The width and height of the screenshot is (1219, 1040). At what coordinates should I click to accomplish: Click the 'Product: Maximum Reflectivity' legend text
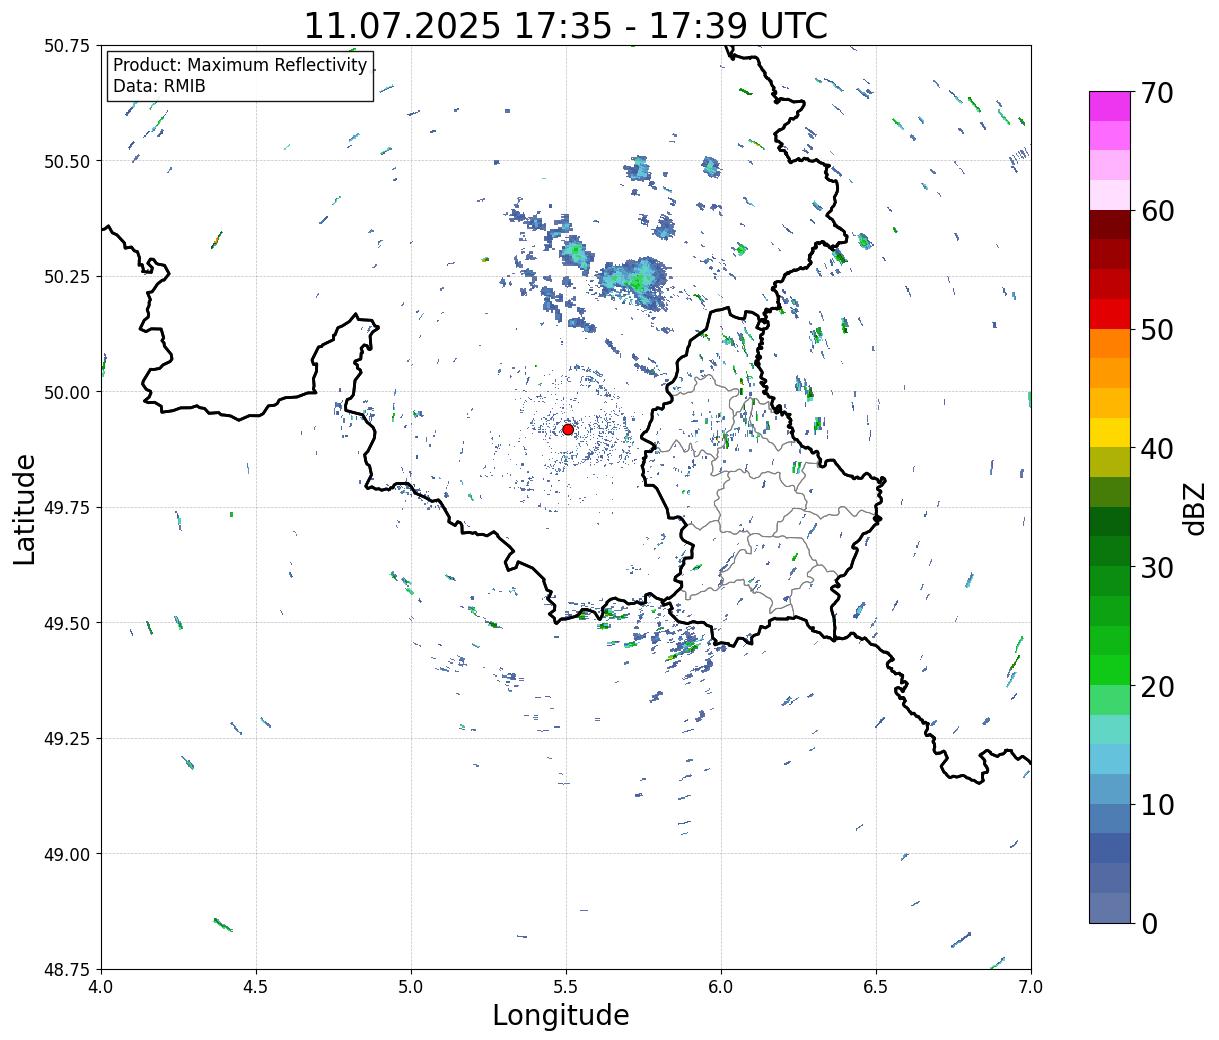coord(240,65)
